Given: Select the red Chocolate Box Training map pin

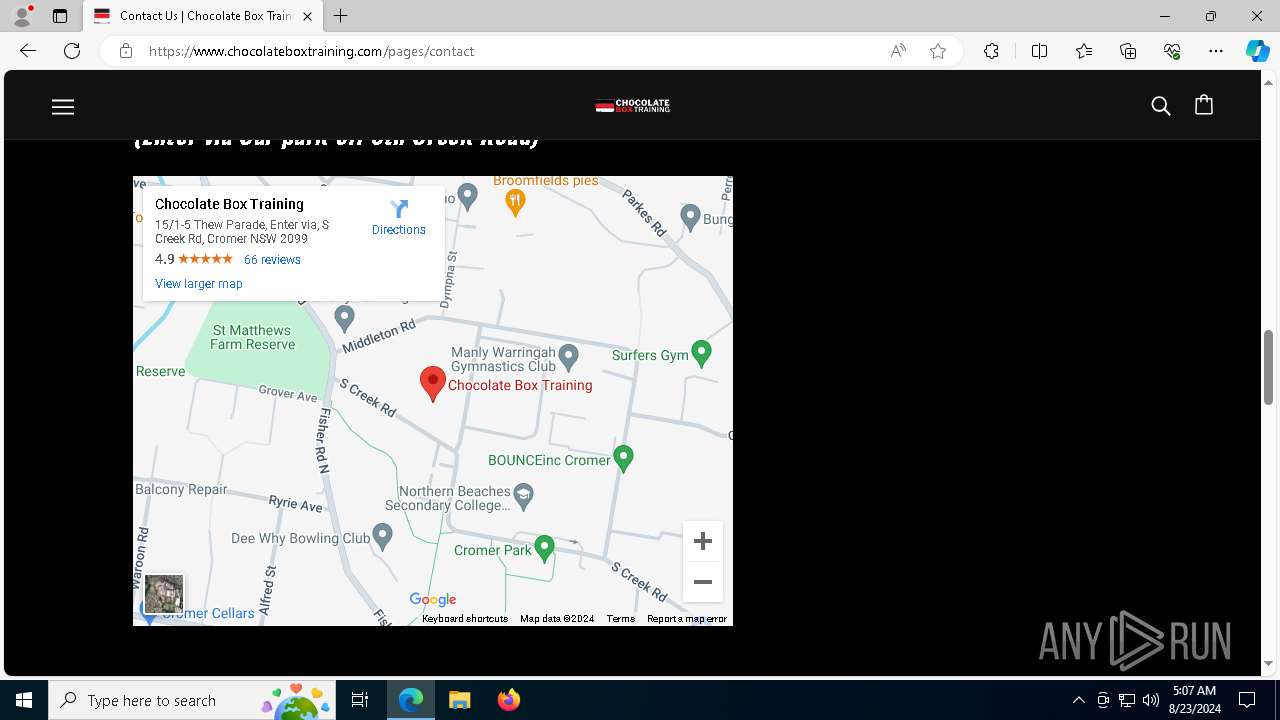Looking at the screenshot, I should click(432, 384).
